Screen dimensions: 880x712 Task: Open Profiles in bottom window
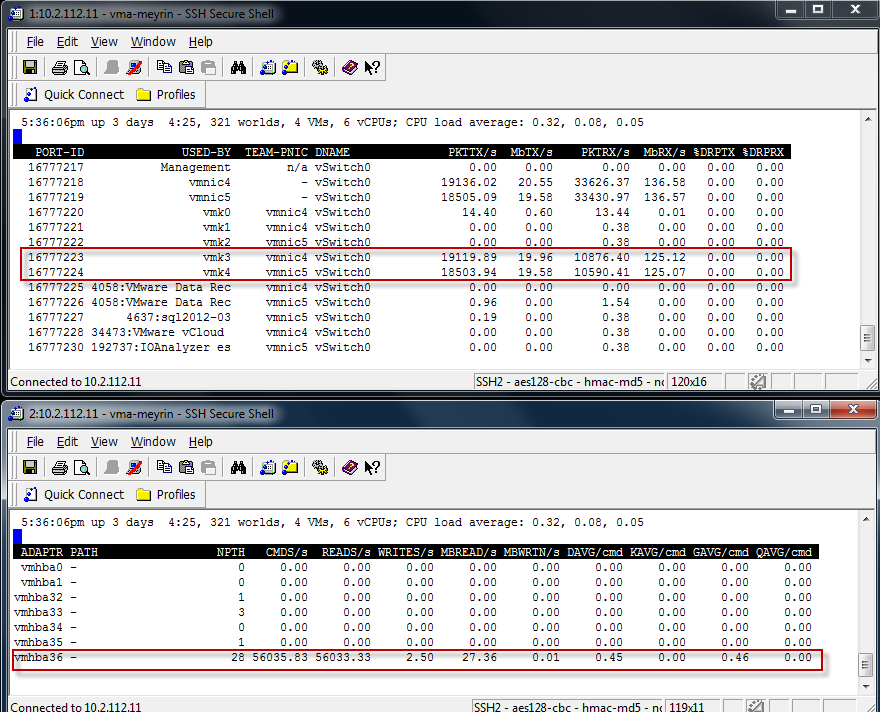(x=166, y=495)
